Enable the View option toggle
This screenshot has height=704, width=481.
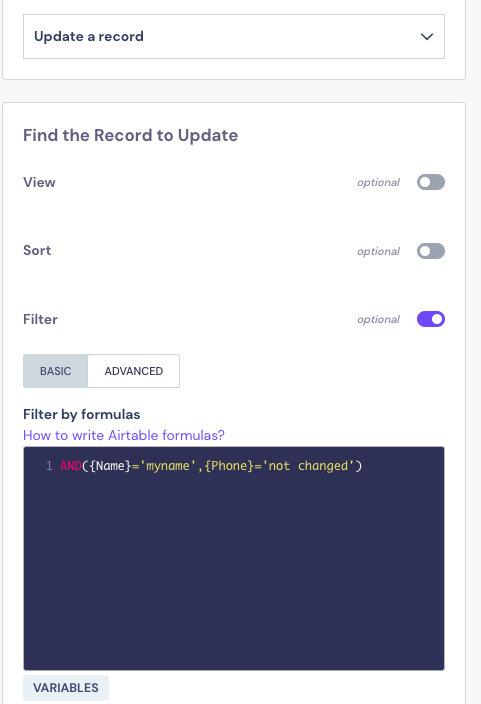click(431, 182)
